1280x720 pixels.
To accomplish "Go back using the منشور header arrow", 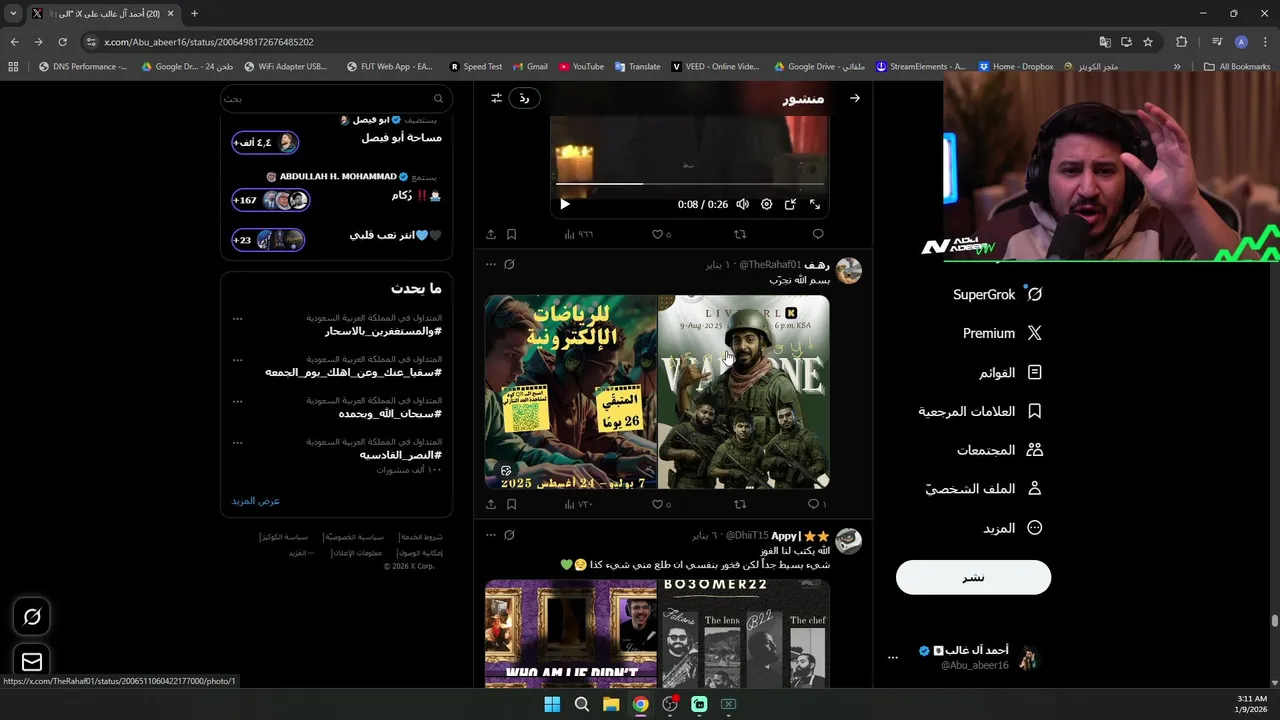I will coord(855,98).
